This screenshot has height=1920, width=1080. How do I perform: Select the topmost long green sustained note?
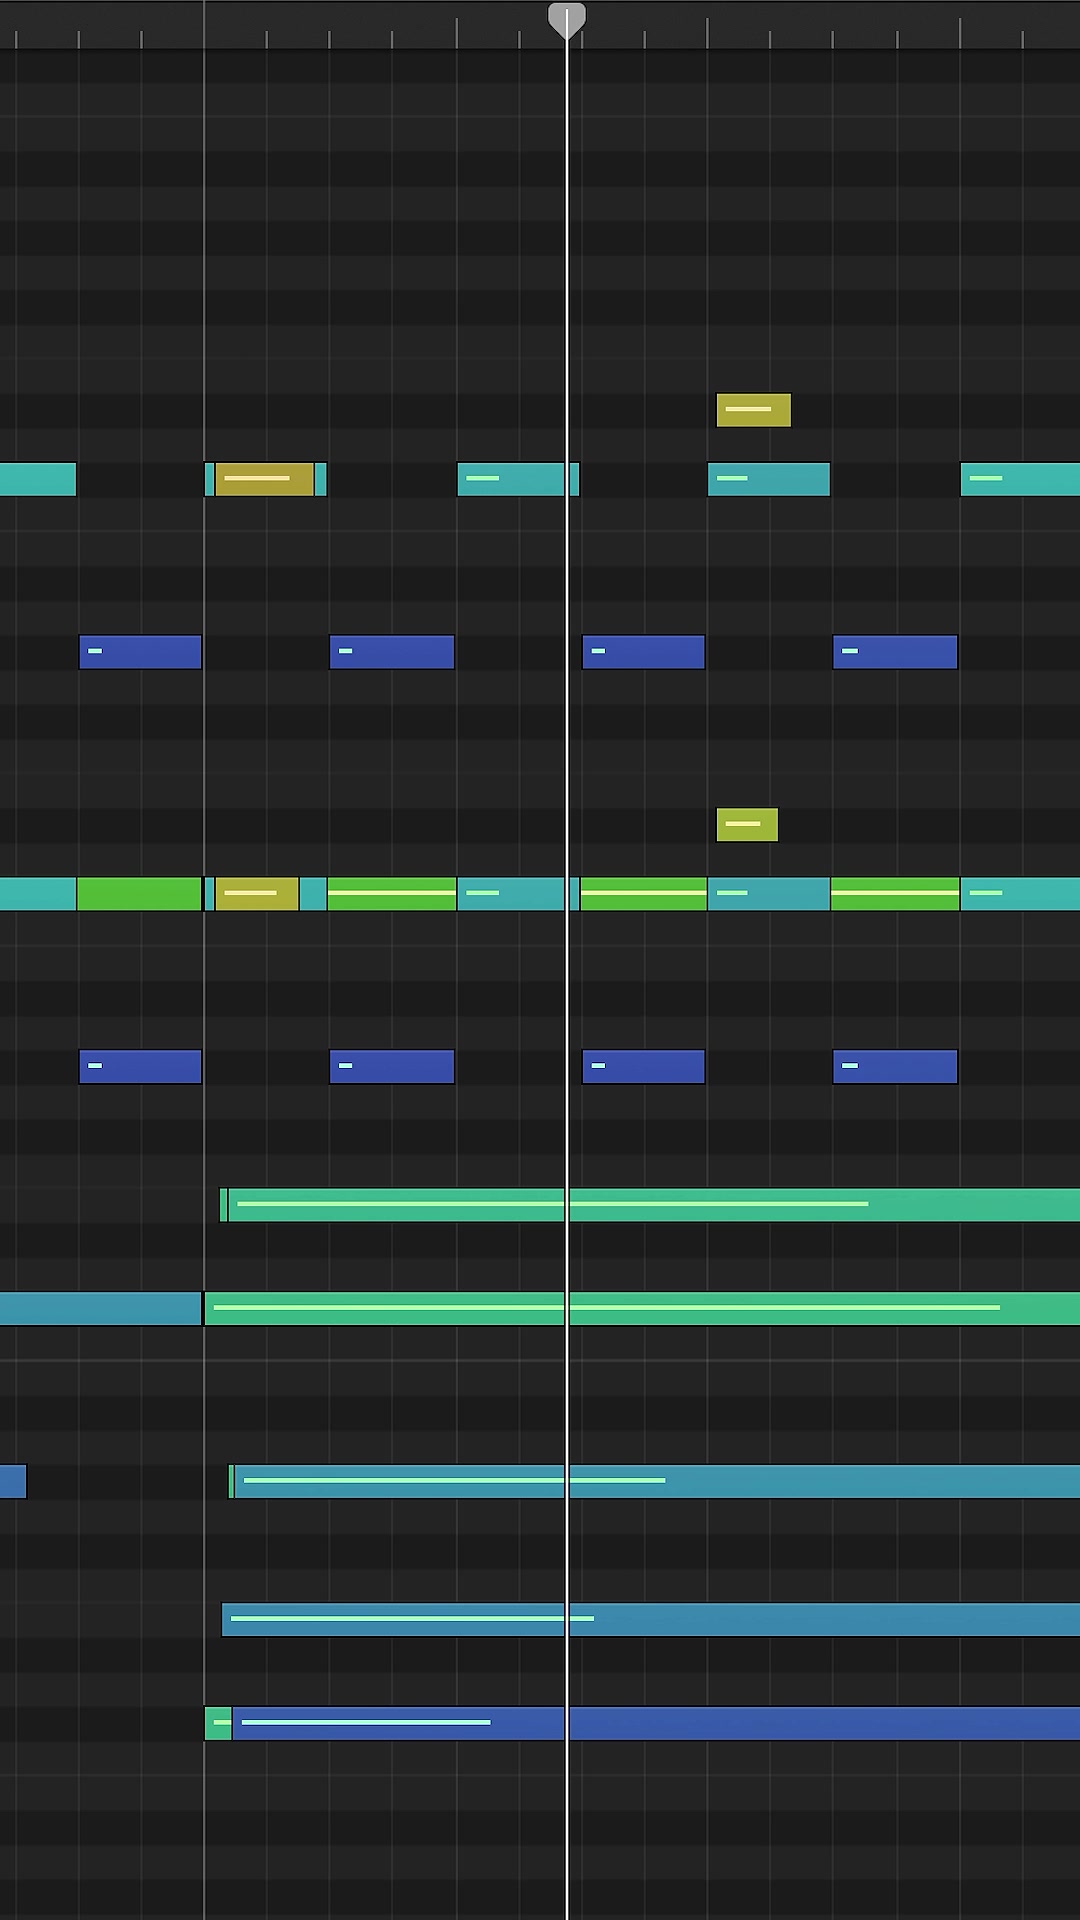(x=654, y=1205)
